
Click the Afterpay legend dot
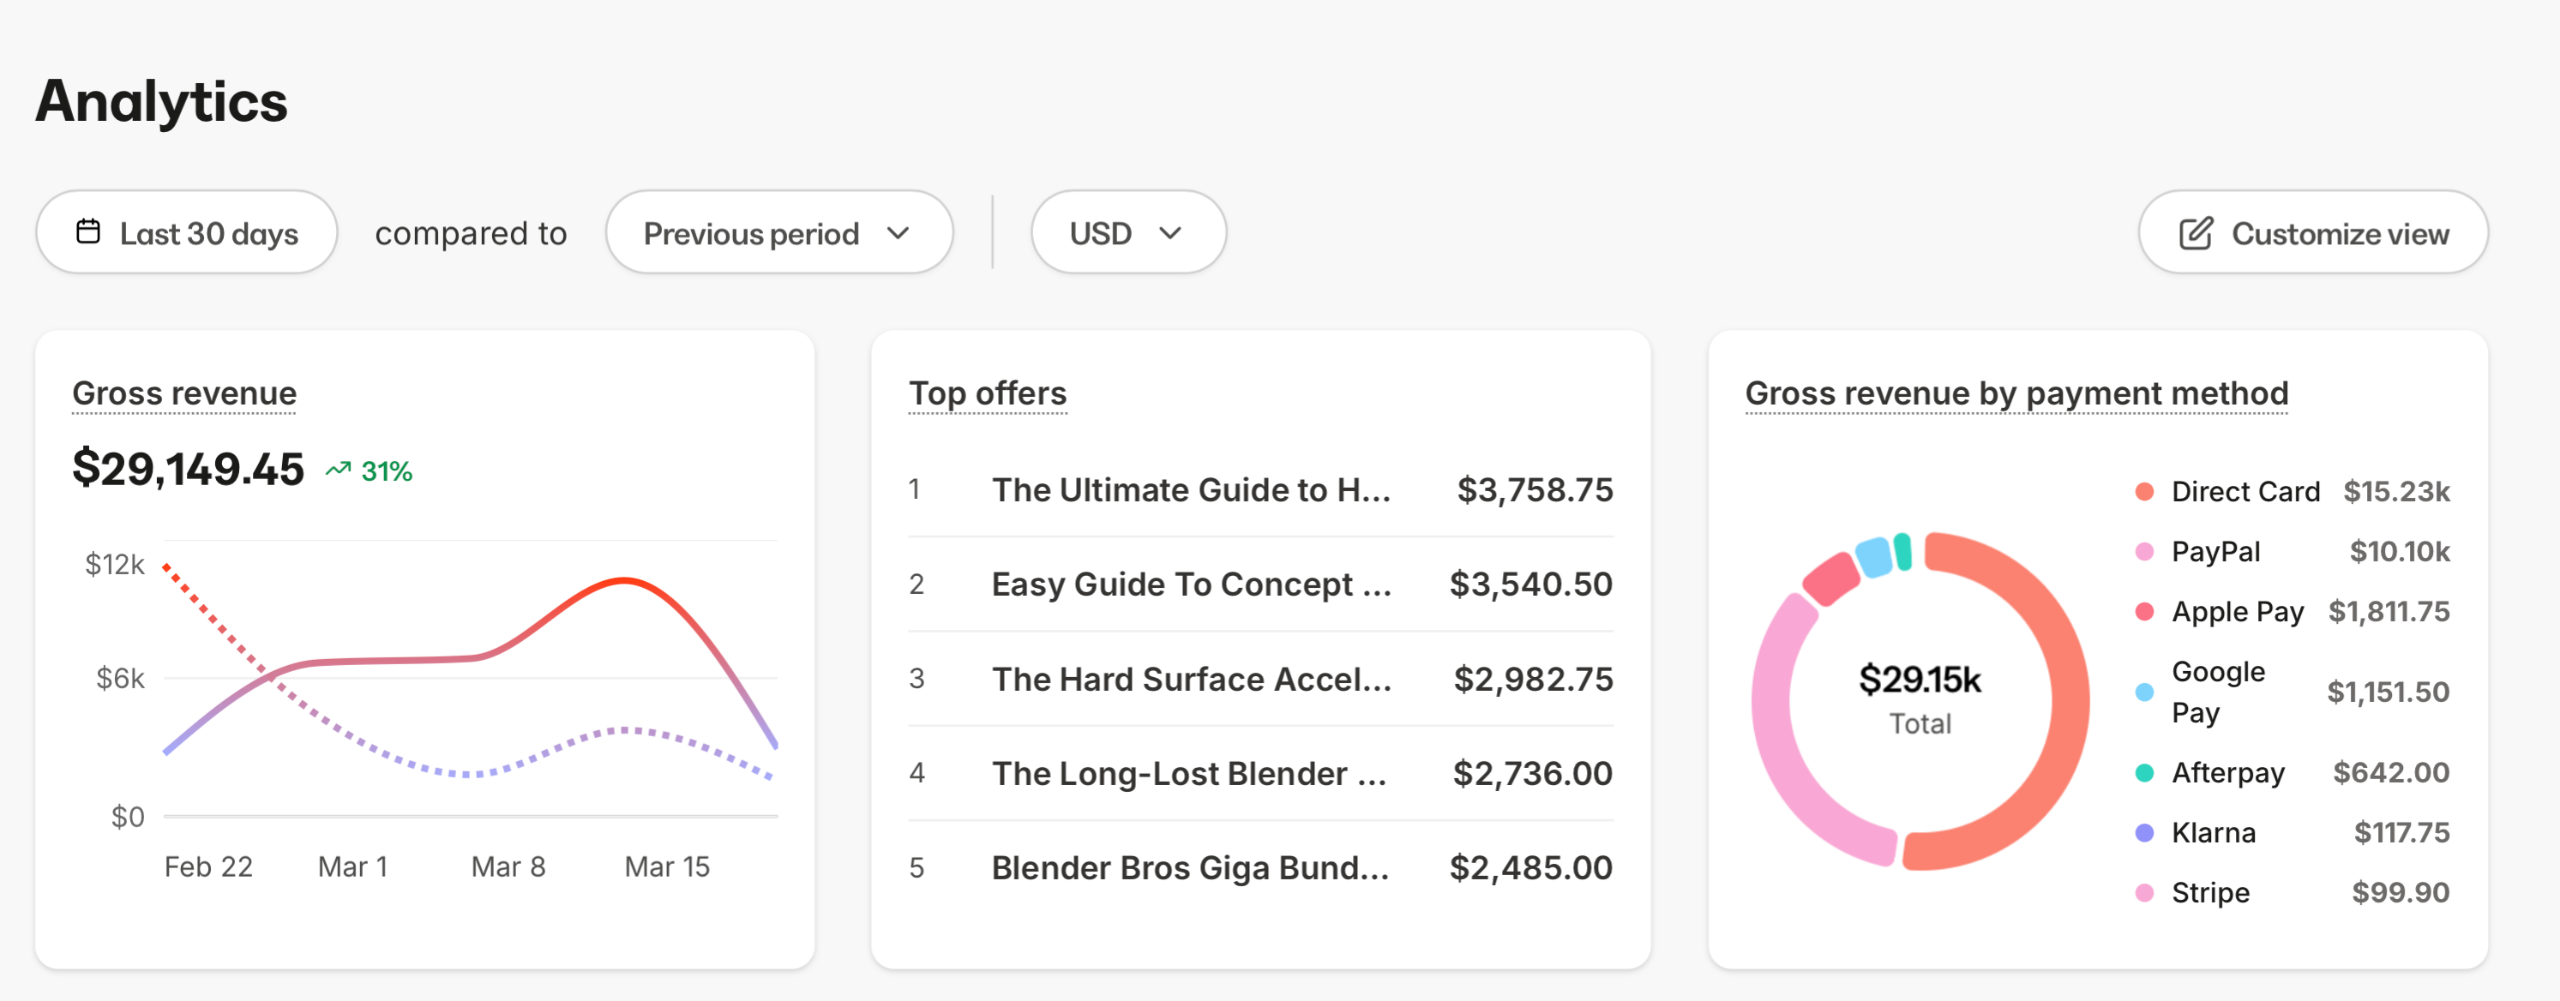pos(2146,772)
